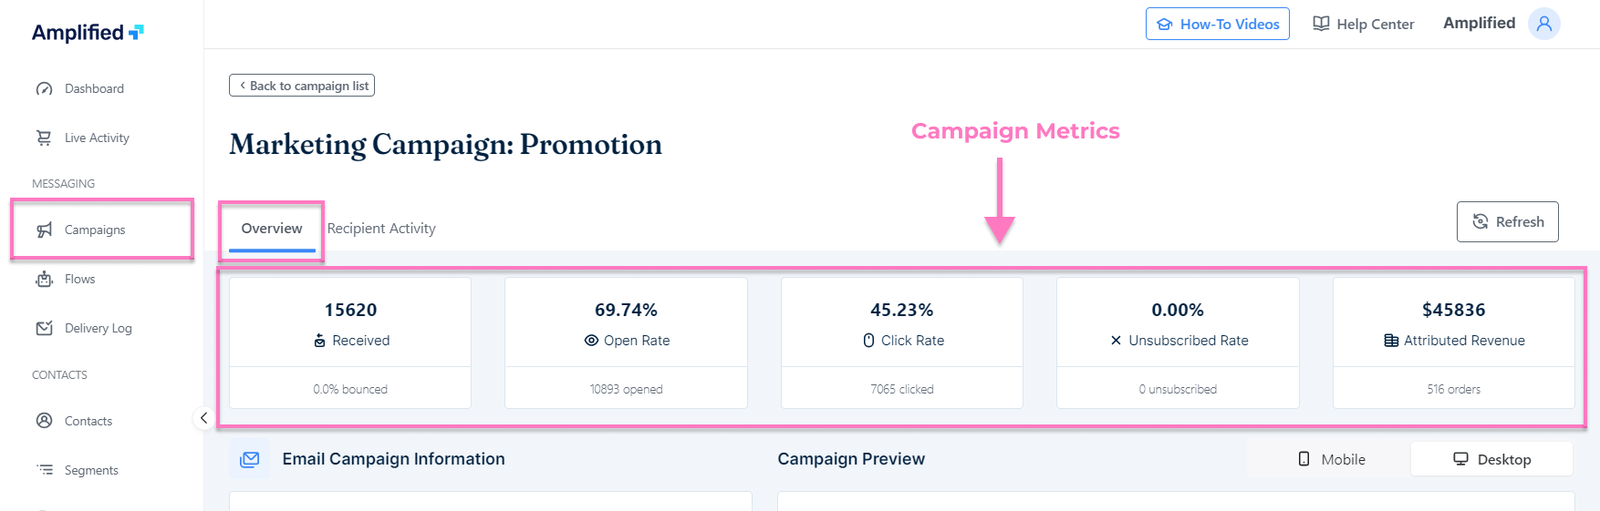This screenshot has height=511, width=1600.
Task: Refresh the campaign metrics
Action: [x=1507, y=222]
